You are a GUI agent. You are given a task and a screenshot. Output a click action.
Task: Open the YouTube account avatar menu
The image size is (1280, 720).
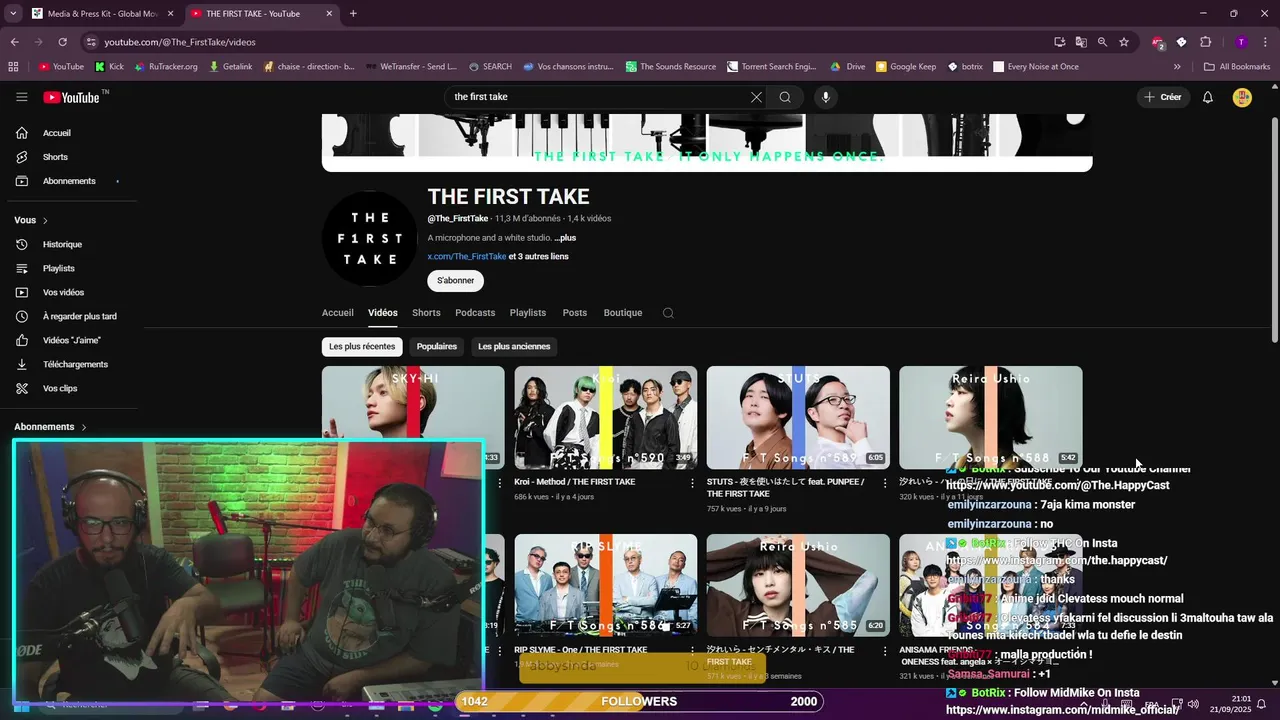(x=1242, y=97)
